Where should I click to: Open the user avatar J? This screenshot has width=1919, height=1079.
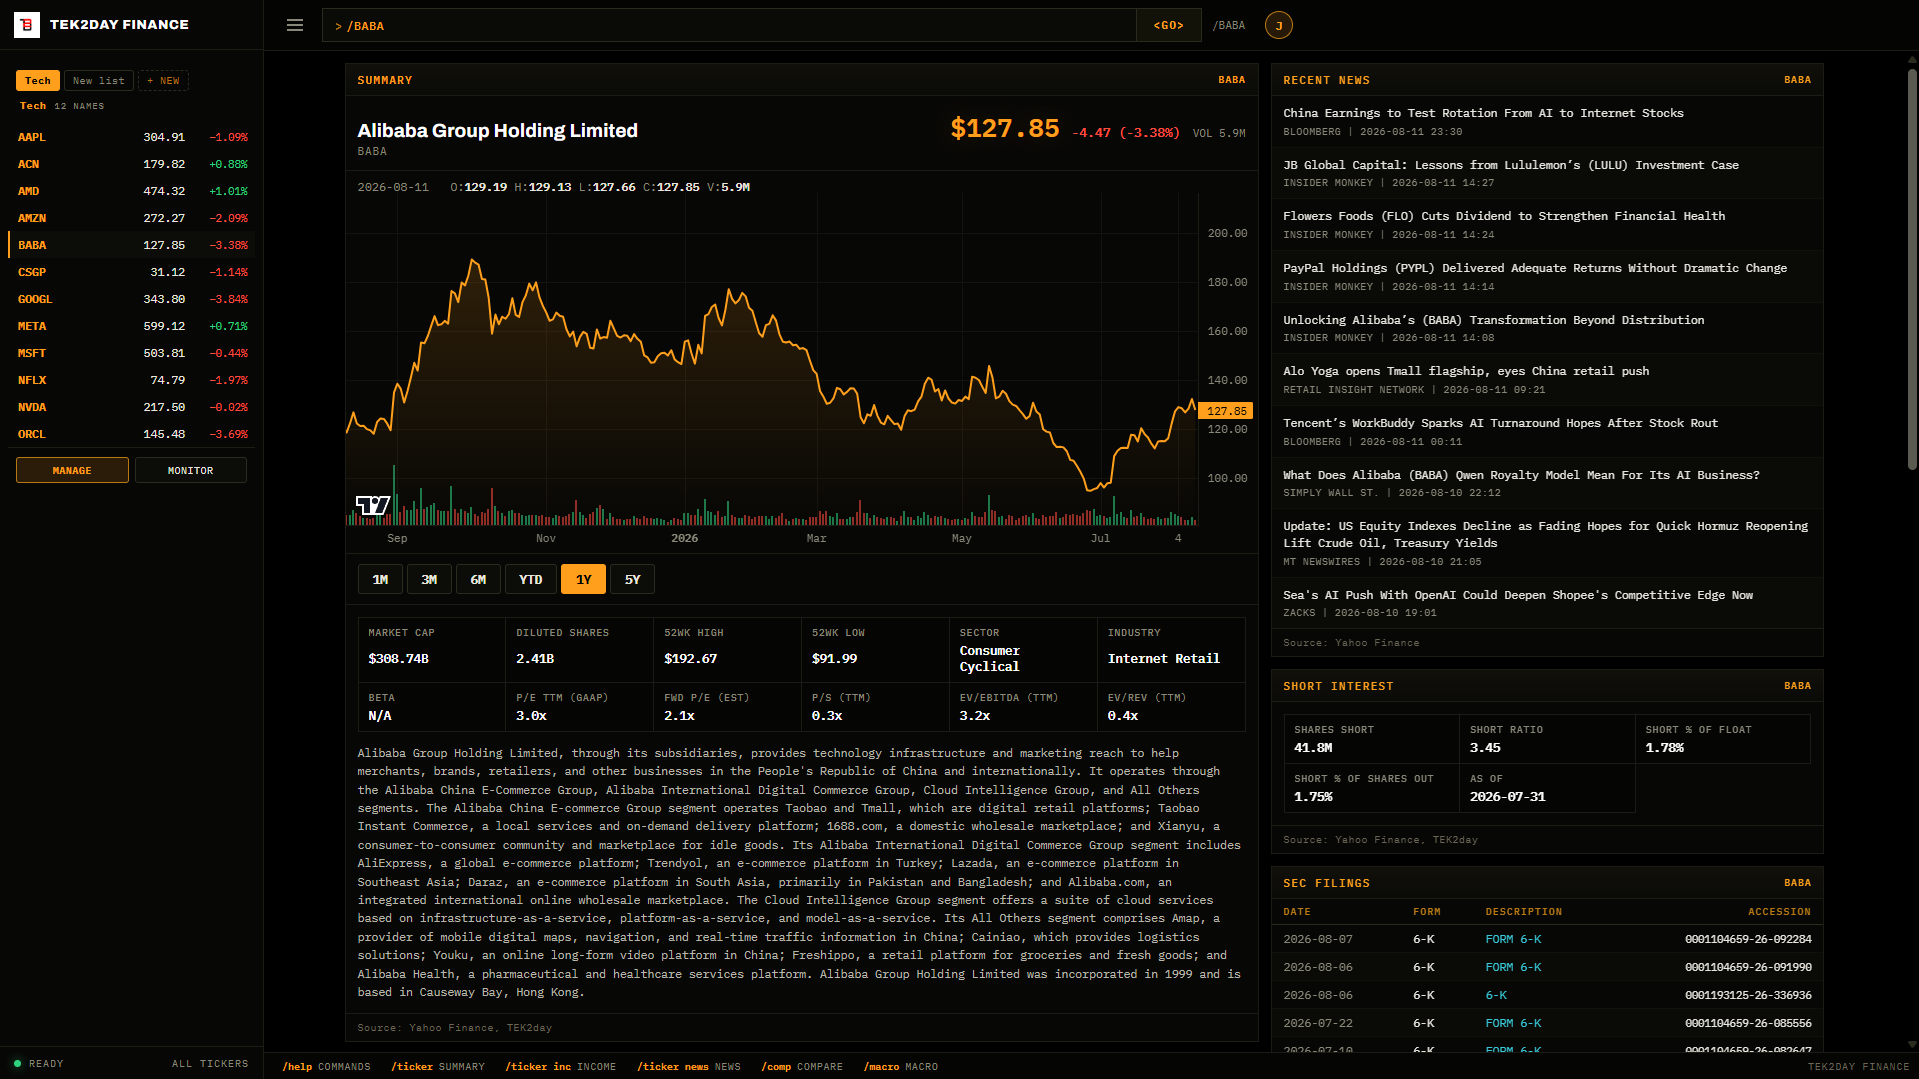click(x=1278, y=25)
